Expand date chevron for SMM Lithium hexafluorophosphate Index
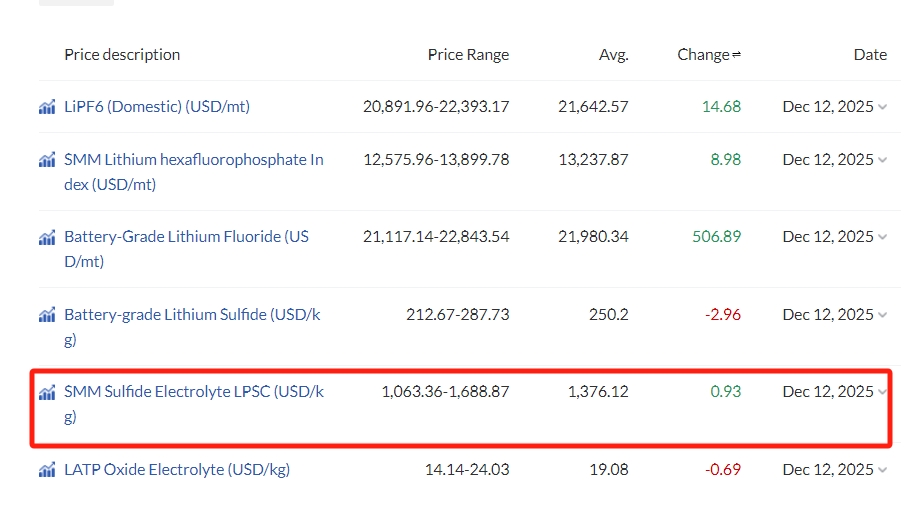 (882, 160)
